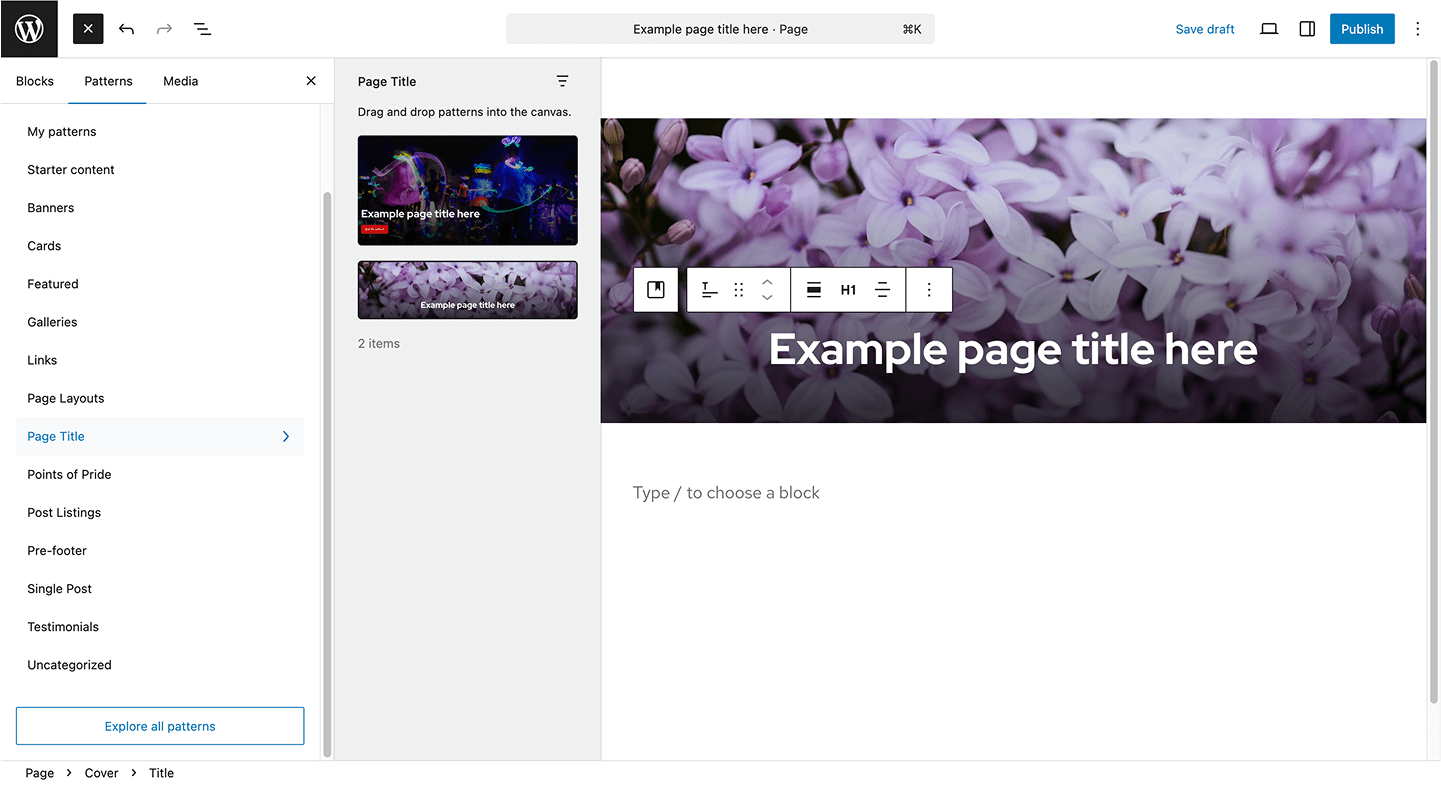Viewport: 1441px width, 785px height.
Task: Click the drag handle in block toolbar
Action: 738,290
